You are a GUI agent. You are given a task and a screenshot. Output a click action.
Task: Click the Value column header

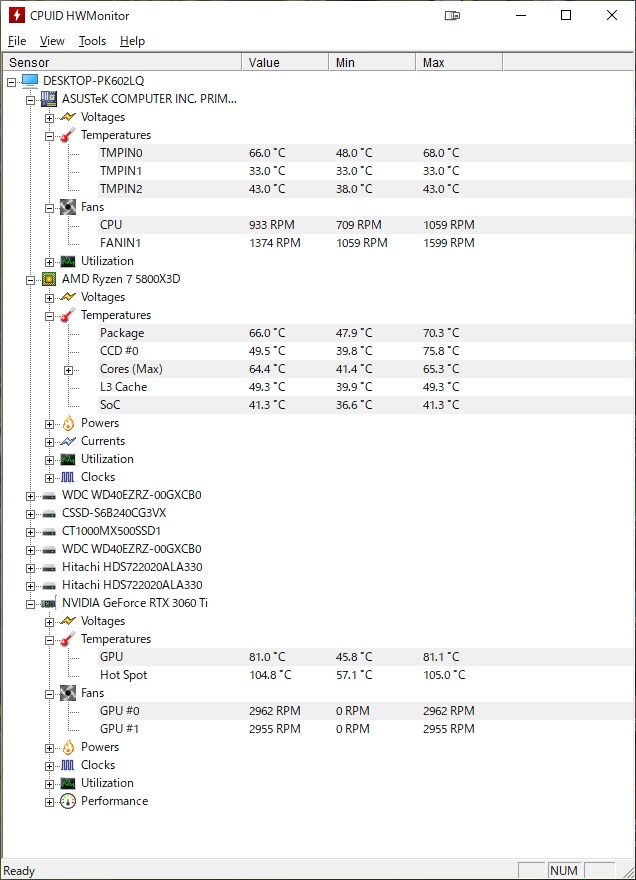tap(285, 62)
